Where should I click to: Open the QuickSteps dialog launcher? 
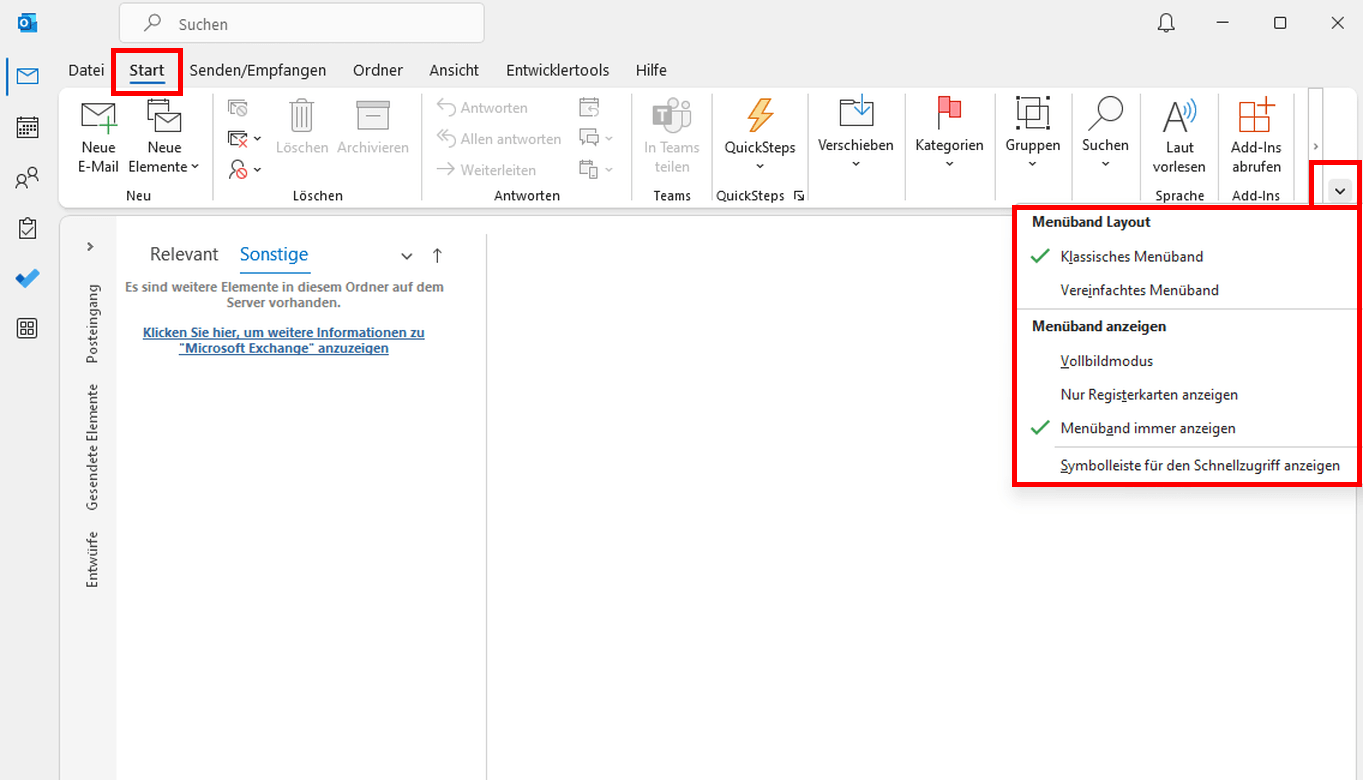pyautogui.click(x=799, y=196)
